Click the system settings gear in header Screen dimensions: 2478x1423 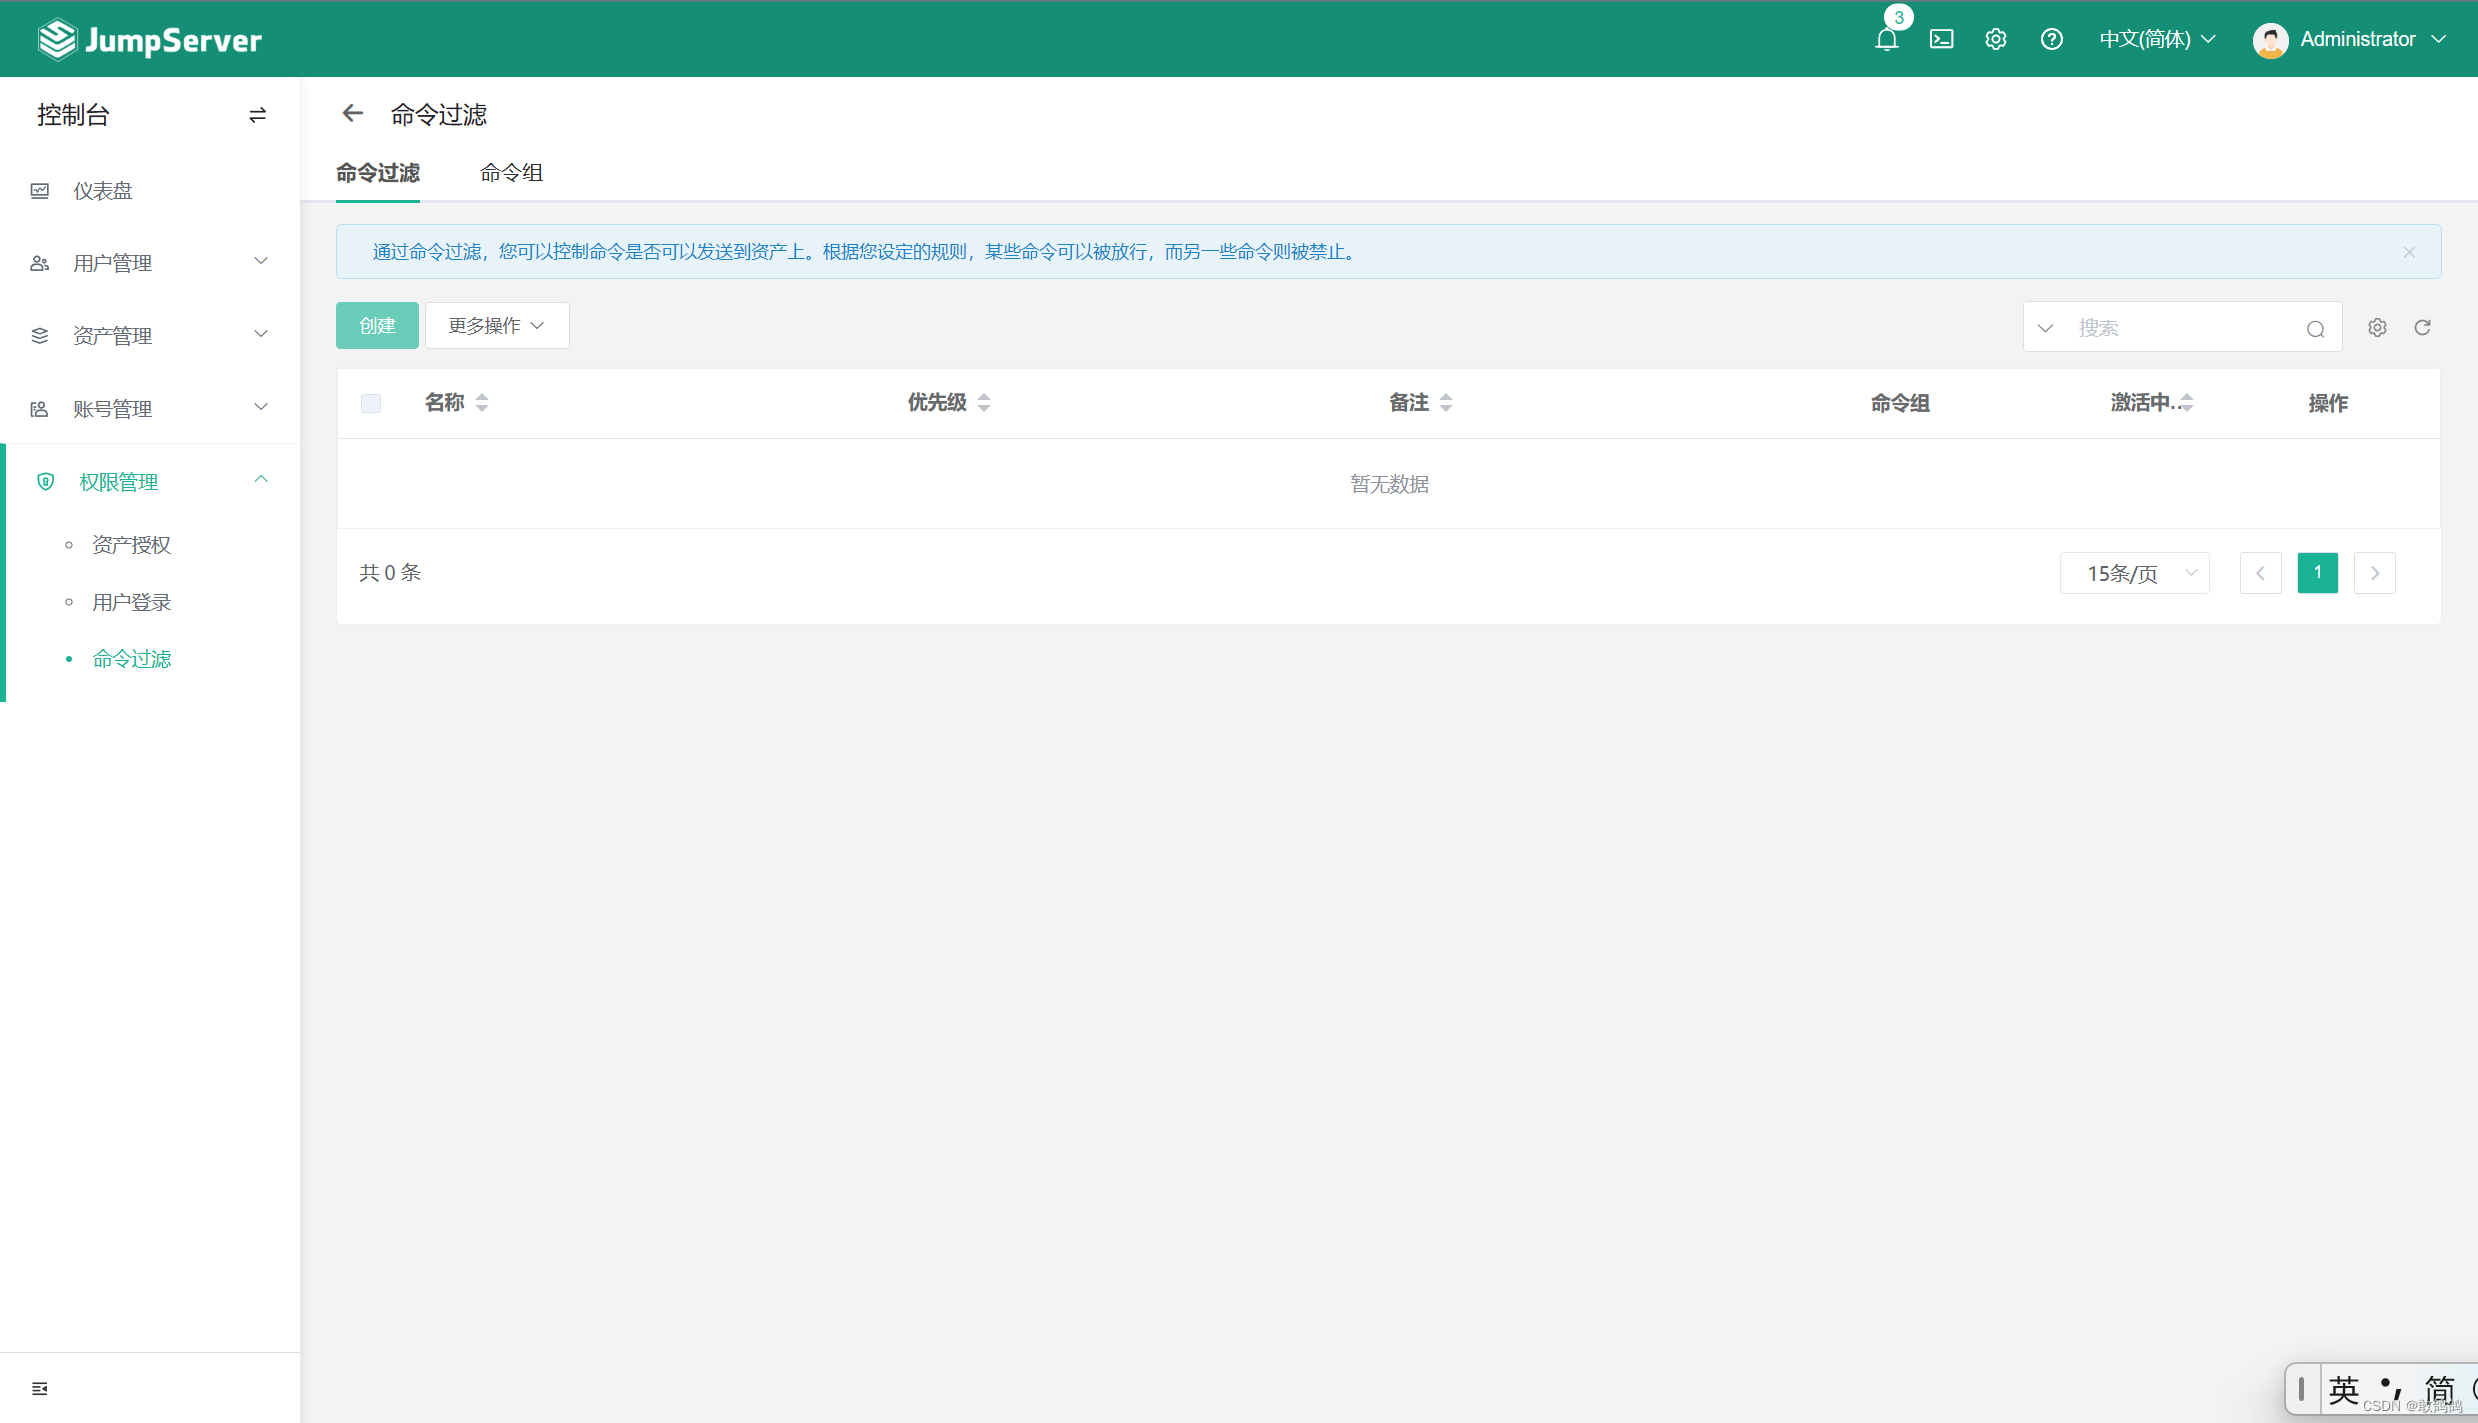click(1995, 40)
